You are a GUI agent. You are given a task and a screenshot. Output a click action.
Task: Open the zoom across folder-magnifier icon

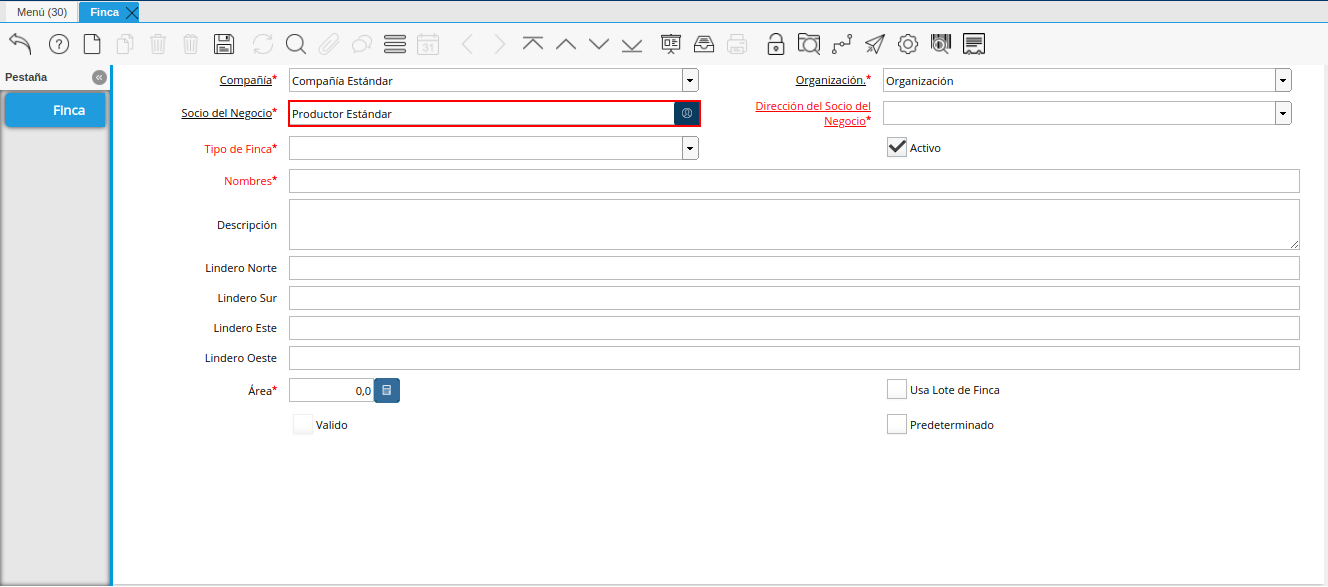click(809, 44)
